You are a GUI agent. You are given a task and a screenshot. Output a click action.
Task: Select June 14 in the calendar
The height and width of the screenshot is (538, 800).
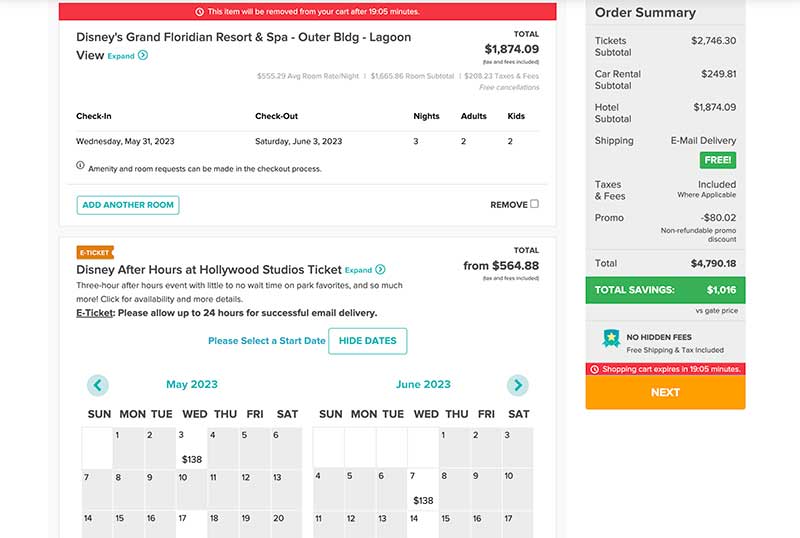[x=423, y=524]
